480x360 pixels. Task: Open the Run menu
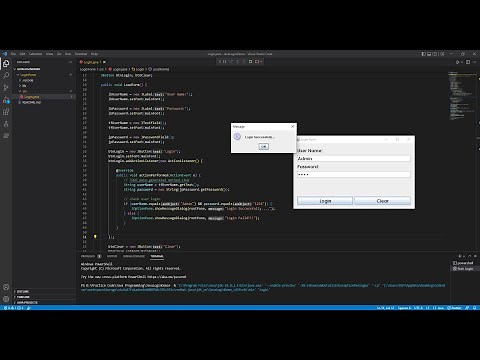68,54
